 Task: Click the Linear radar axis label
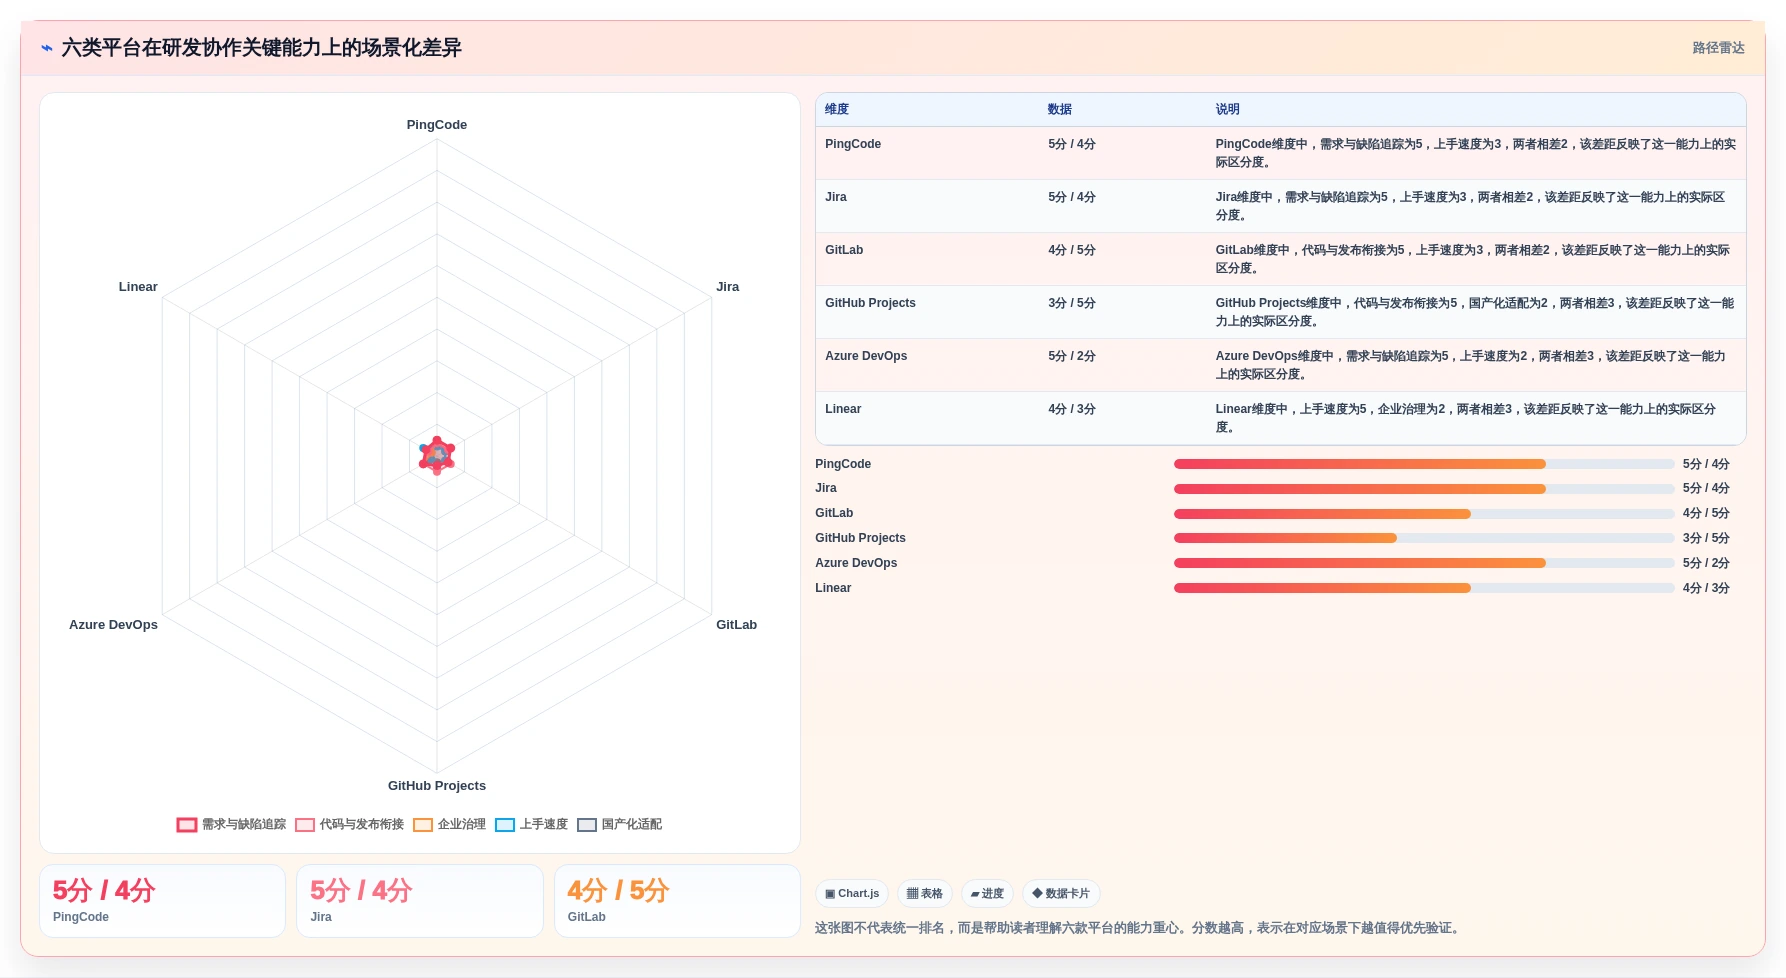(138, 287)
